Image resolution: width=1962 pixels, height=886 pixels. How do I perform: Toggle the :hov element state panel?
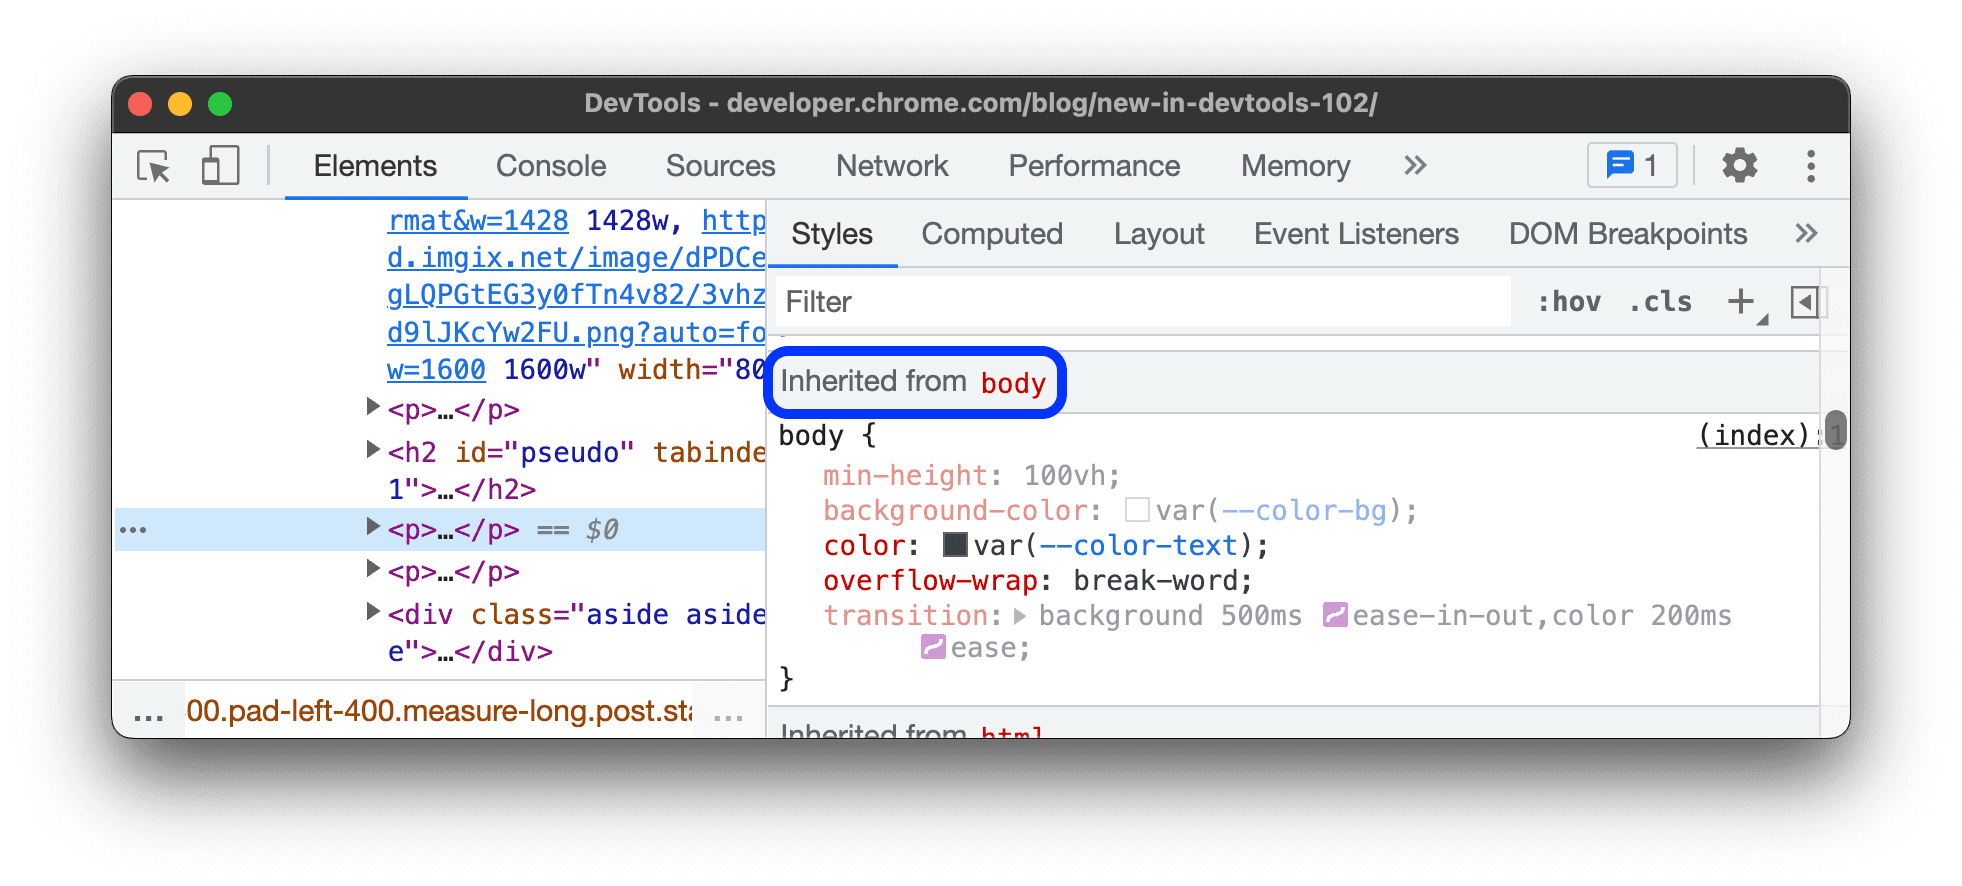pyautogui.click(x=1570, y=301)
